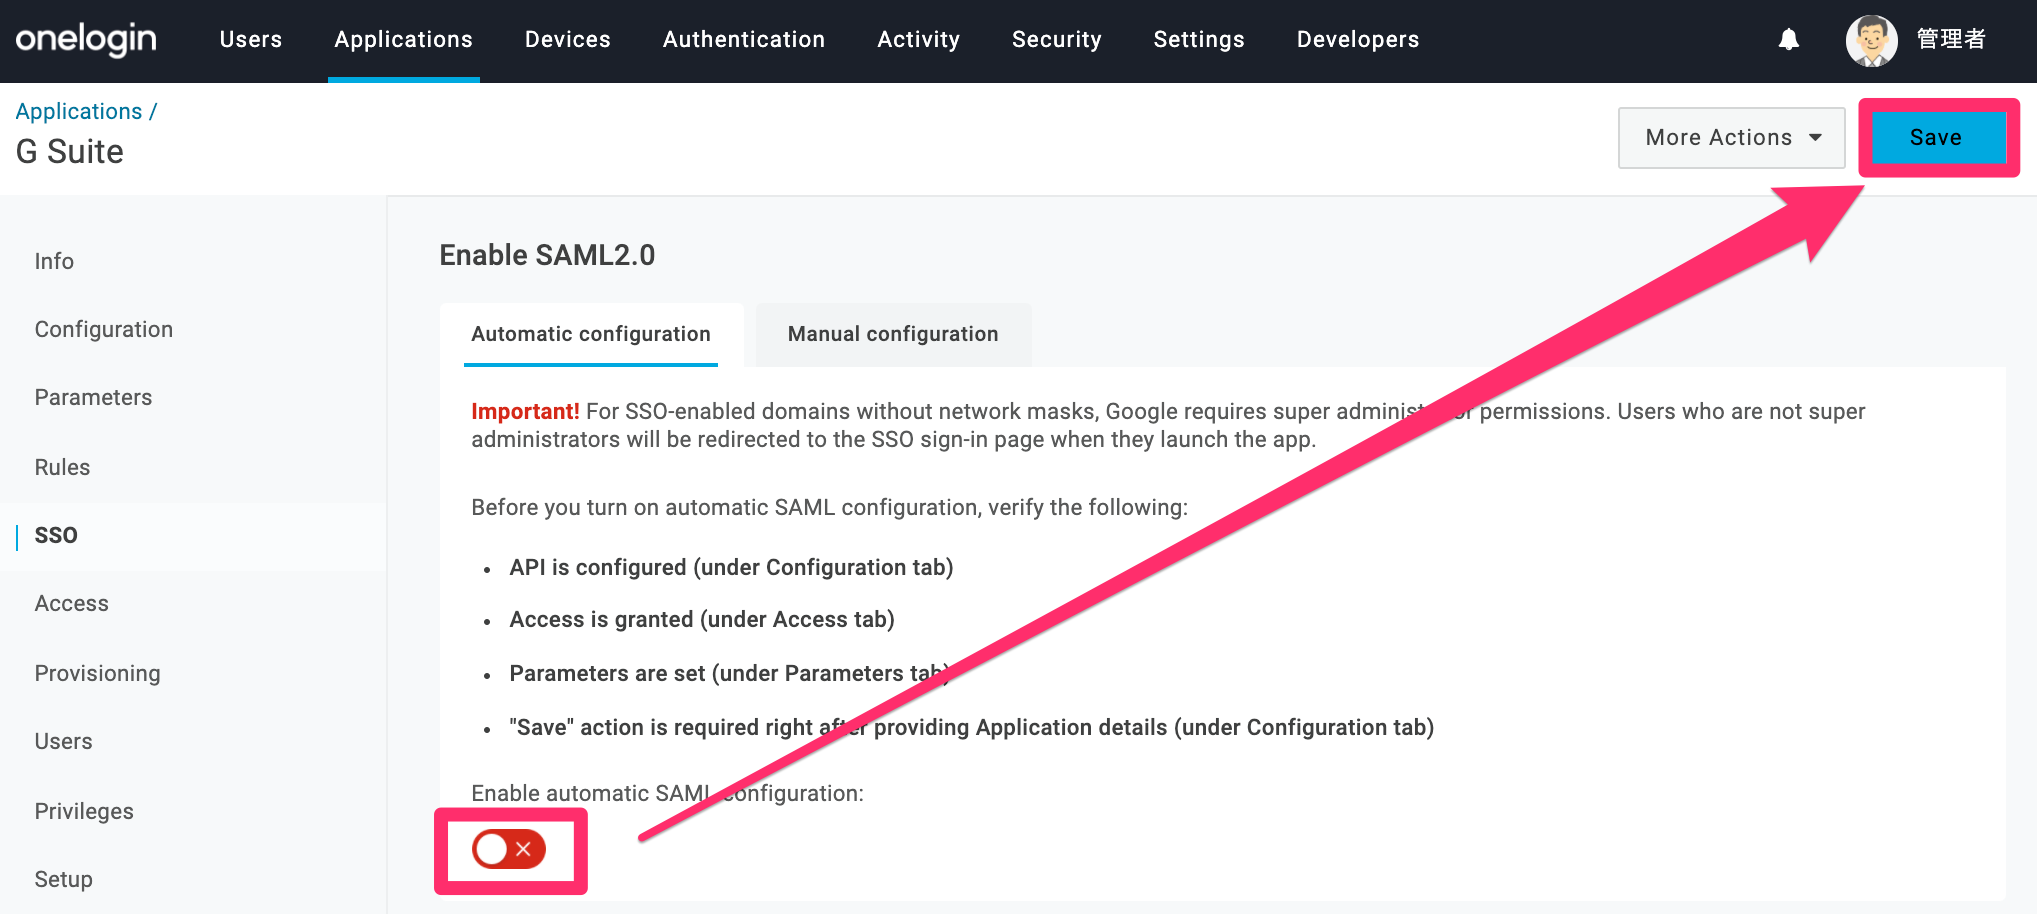Click 'Enable automatic SAML configuration:' label
Screen dimensions: 2037x914
tap(667, 793)
